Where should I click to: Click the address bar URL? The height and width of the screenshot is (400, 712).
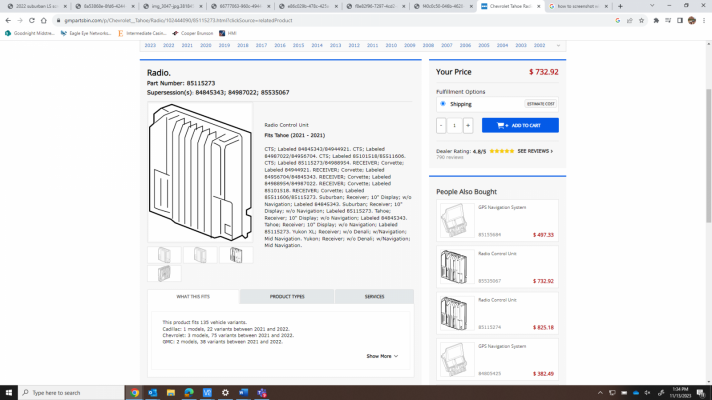[x=178, y=20]
